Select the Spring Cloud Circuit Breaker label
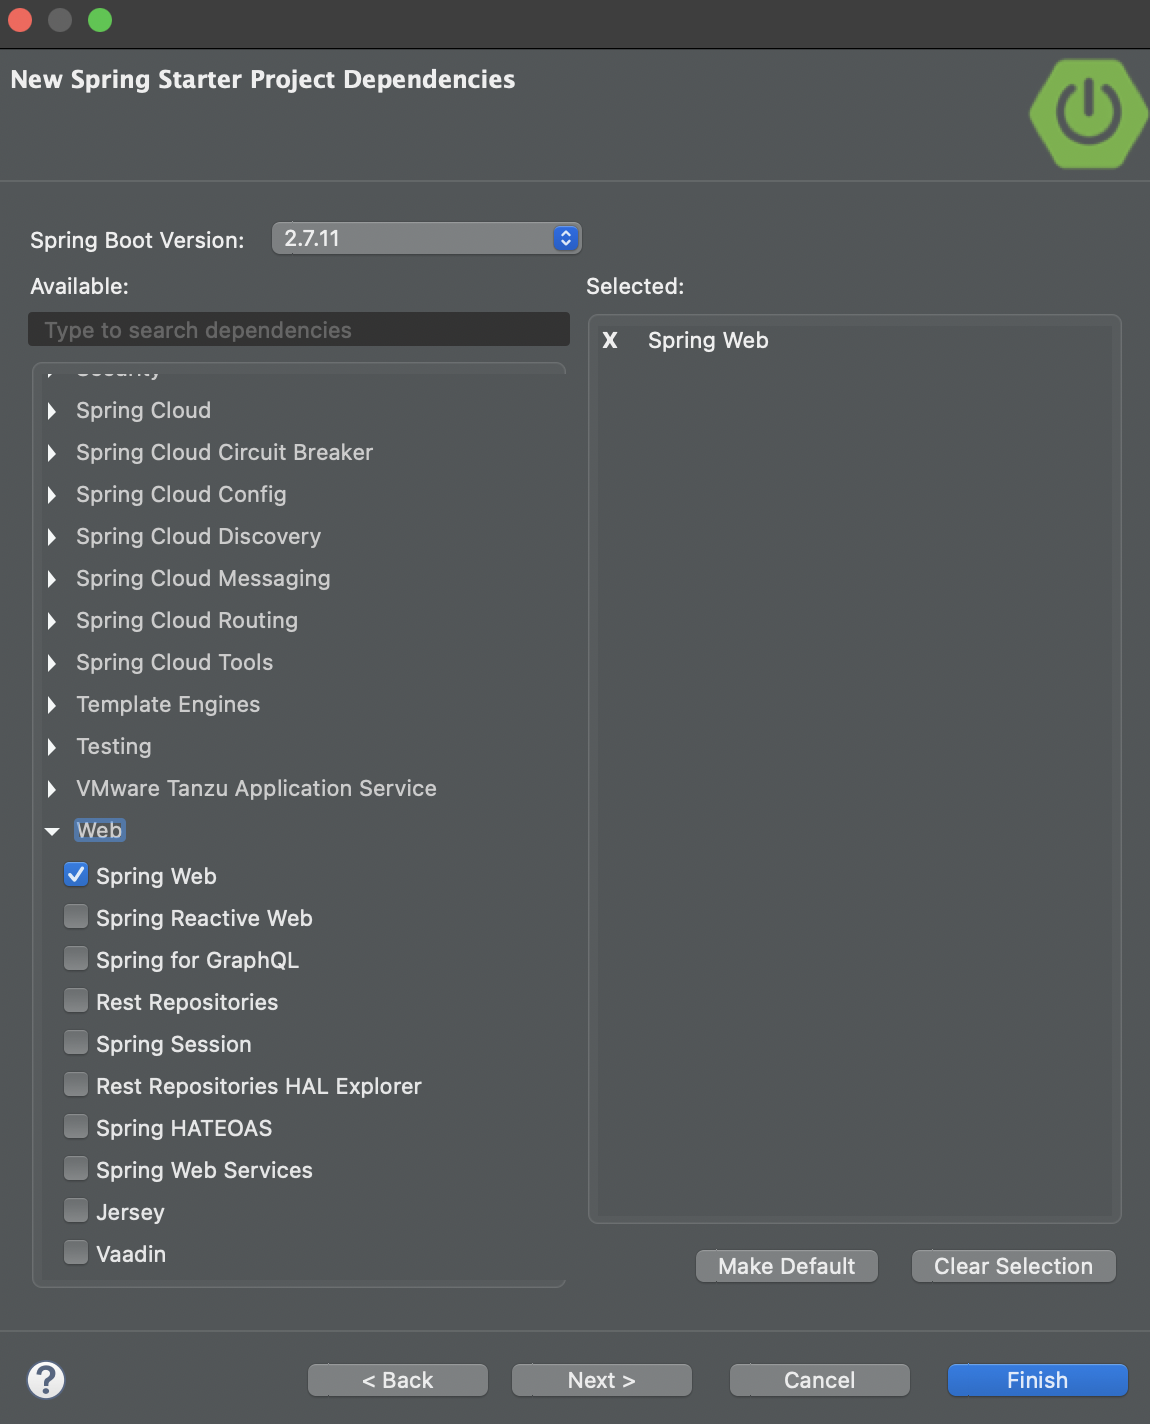 tap(225, 452)
